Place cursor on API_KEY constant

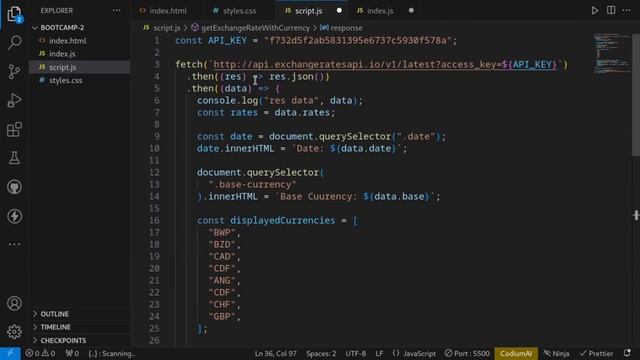[x=227, y=40]
